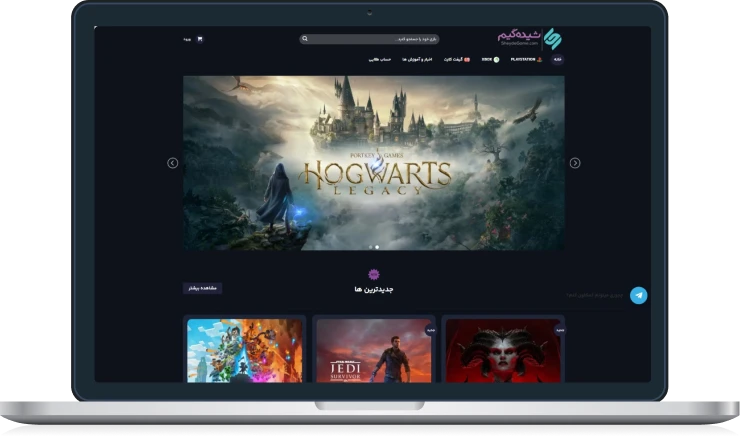Open the خانه home menu item
741x437 pixels.
(557, 60)
